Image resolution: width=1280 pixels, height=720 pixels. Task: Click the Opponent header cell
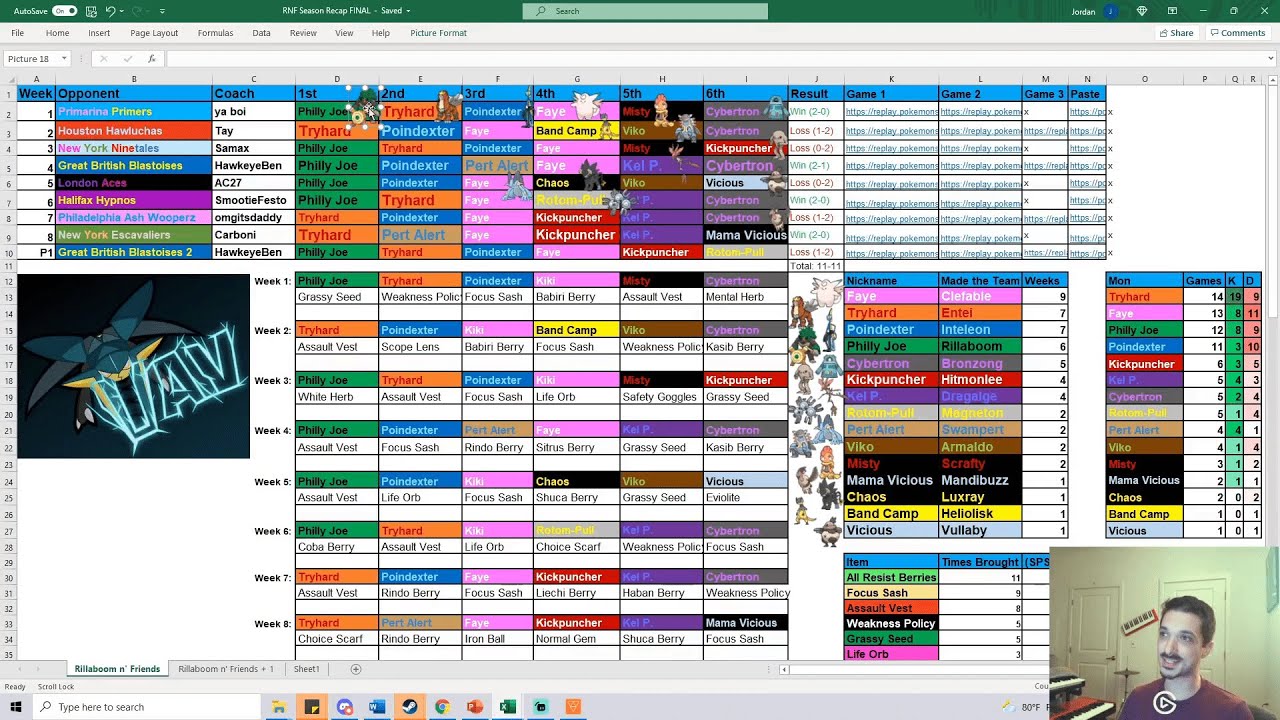(133, 94)
